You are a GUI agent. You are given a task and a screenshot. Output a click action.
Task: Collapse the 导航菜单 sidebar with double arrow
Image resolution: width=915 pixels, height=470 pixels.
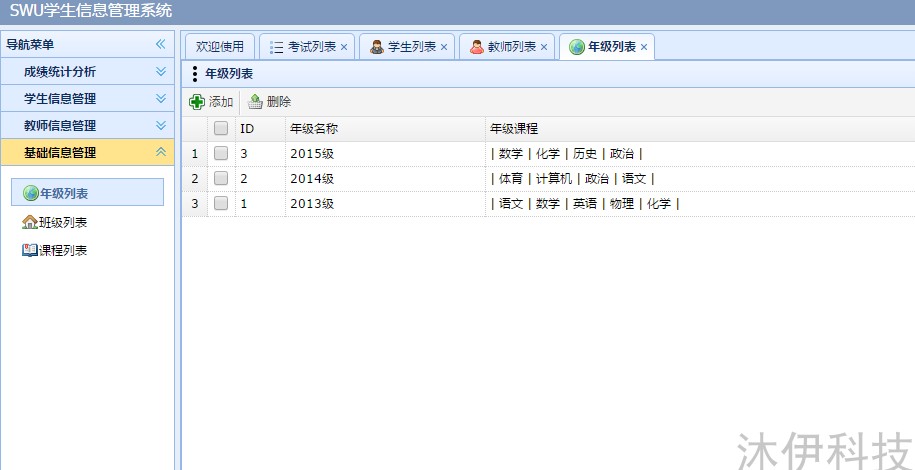(161, 44)
